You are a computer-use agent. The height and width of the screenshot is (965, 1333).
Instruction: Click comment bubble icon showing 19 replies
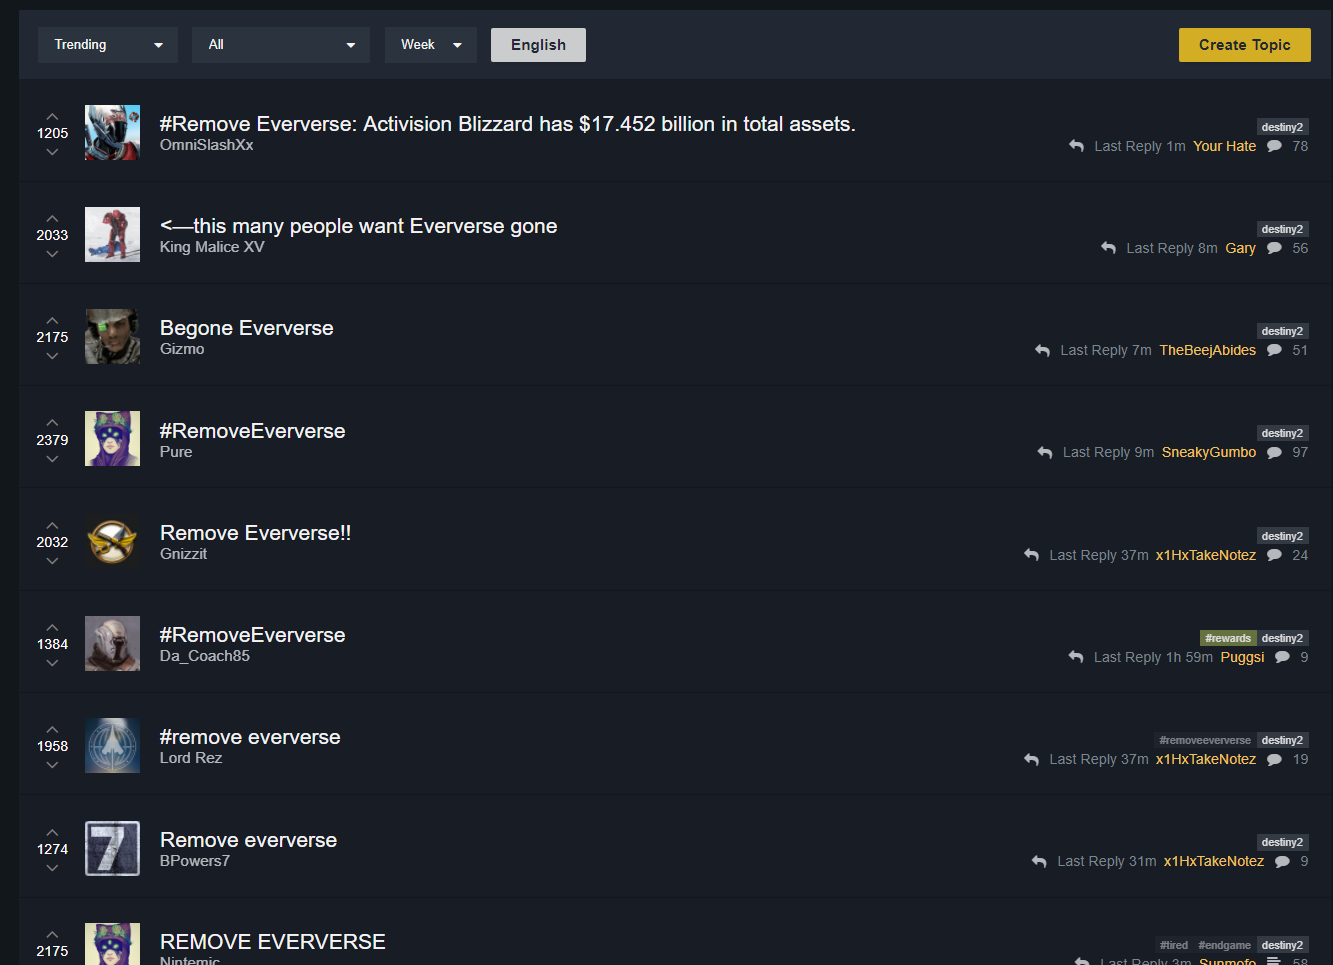[x=1274, y=759]
